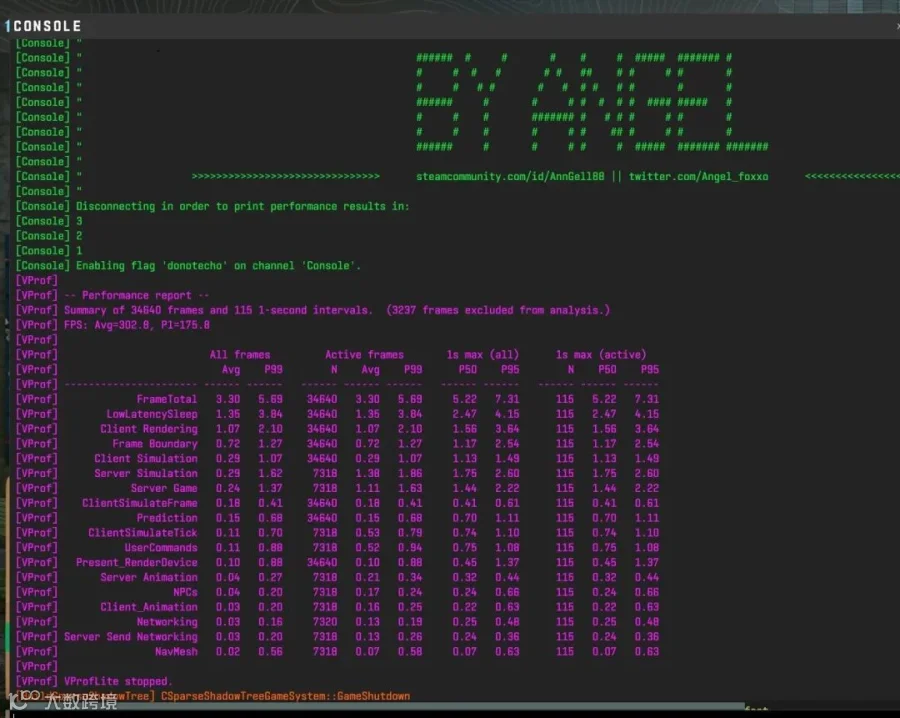Click the Server Game row label
900x718 pixels.
(164, 488)
